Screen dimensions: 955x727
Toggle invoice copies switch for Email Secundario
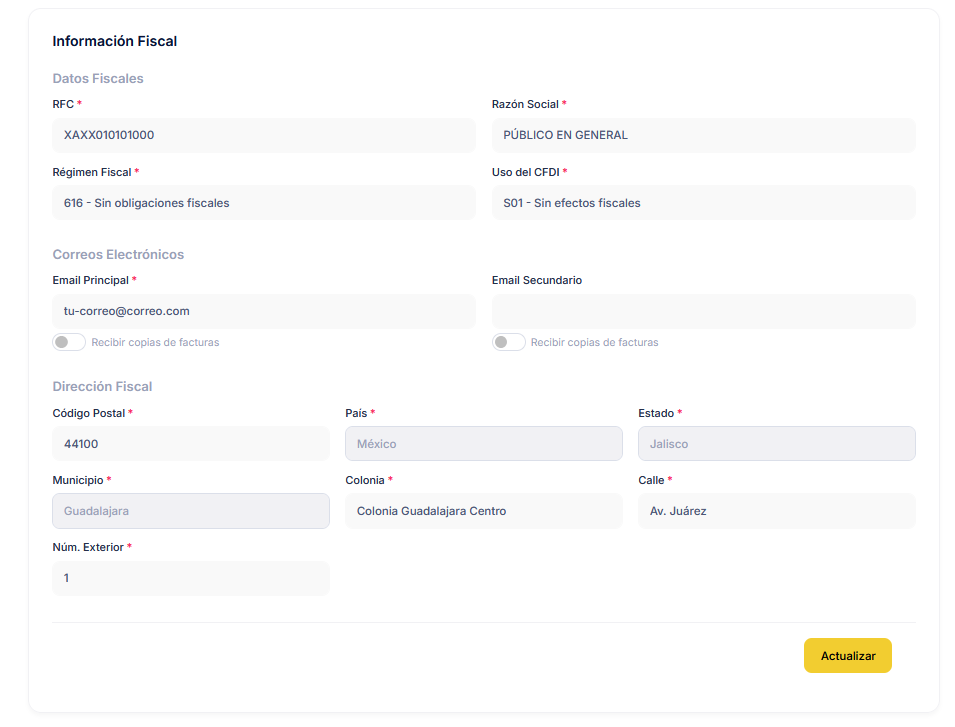click(x=509, y=342)
